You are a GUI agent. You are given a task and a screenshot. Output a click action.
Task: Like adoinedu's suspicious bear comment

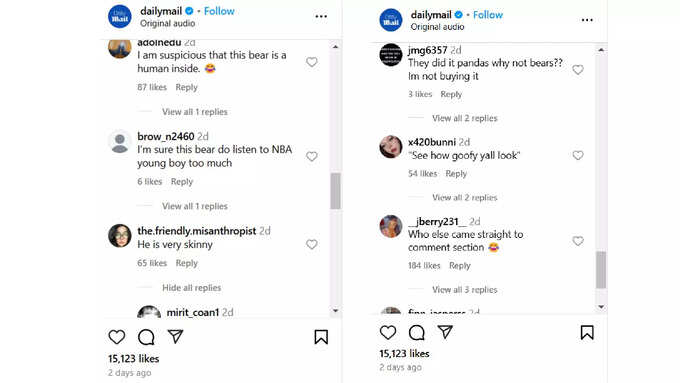(x=312, y=62)
